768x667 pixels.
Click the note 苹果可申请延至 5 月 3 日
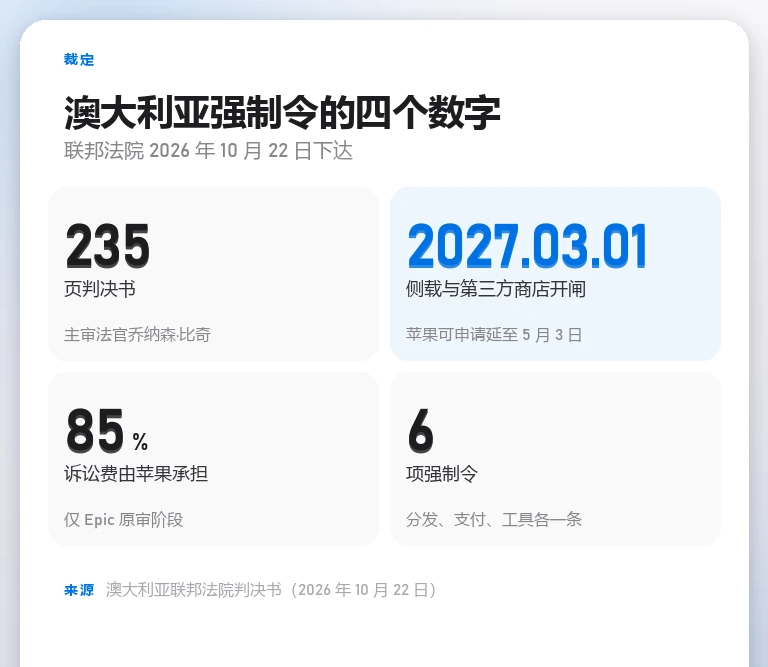pyautogui.click(x=494, y=335)
